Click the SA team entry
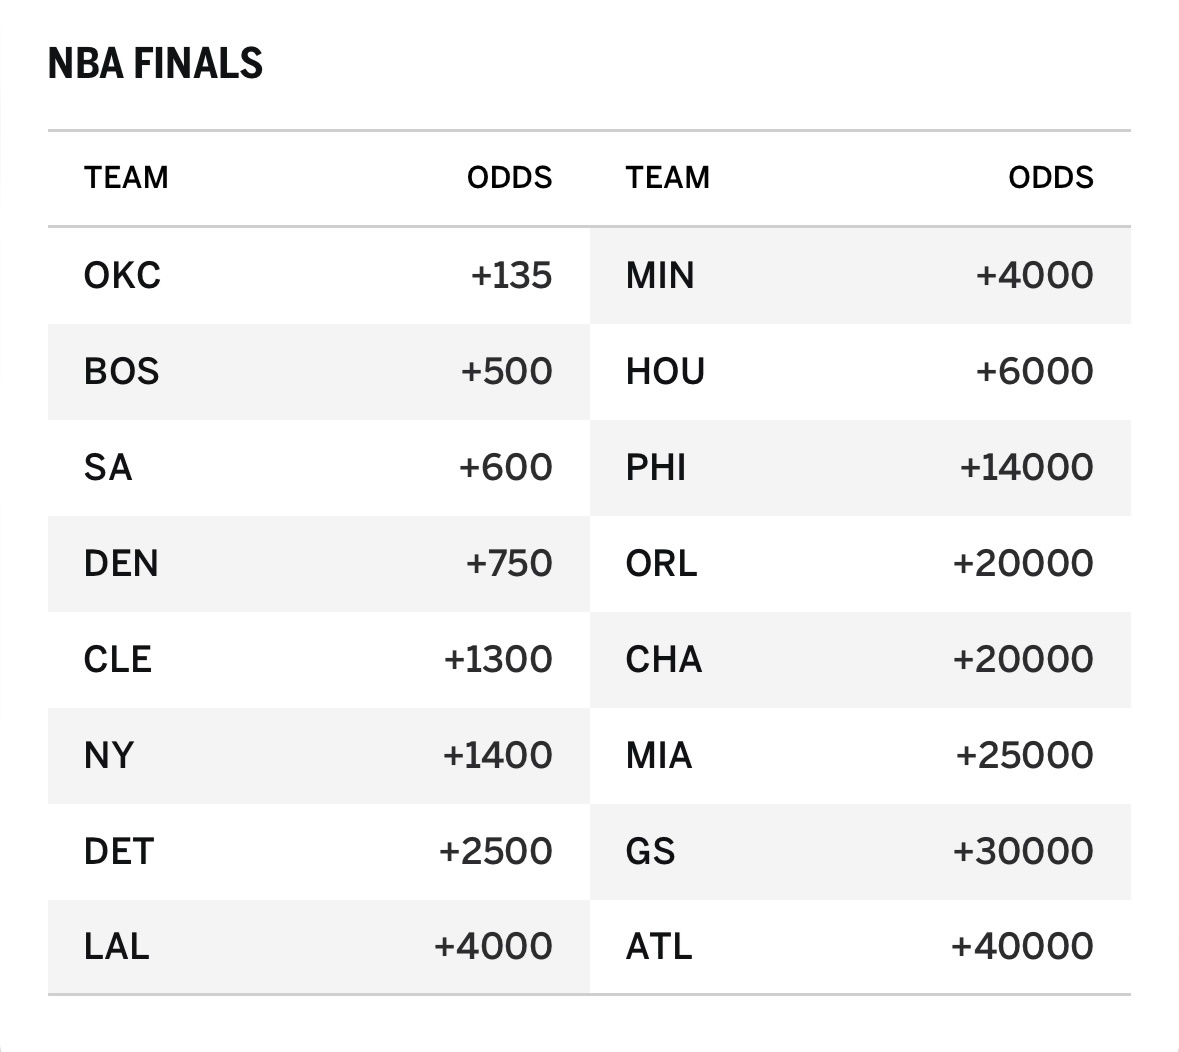Viewport: 1179px width, 1052px height. (108, 467)
